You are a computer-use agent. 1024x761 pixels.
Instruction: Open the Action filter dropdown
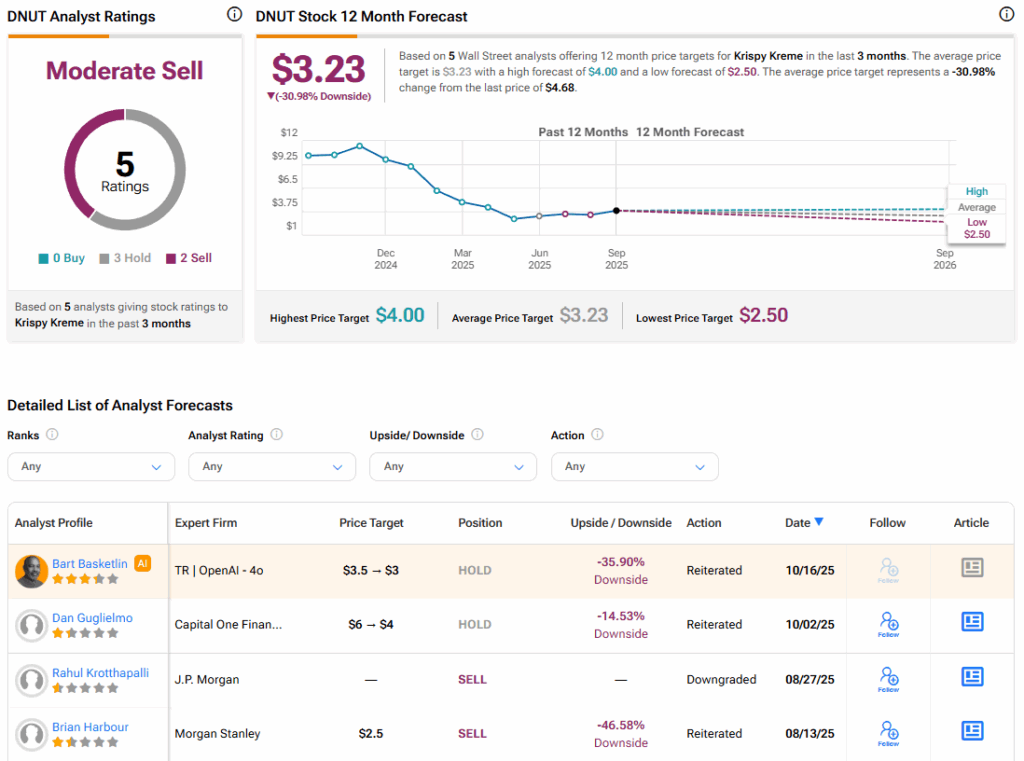(x=634, y=466)
